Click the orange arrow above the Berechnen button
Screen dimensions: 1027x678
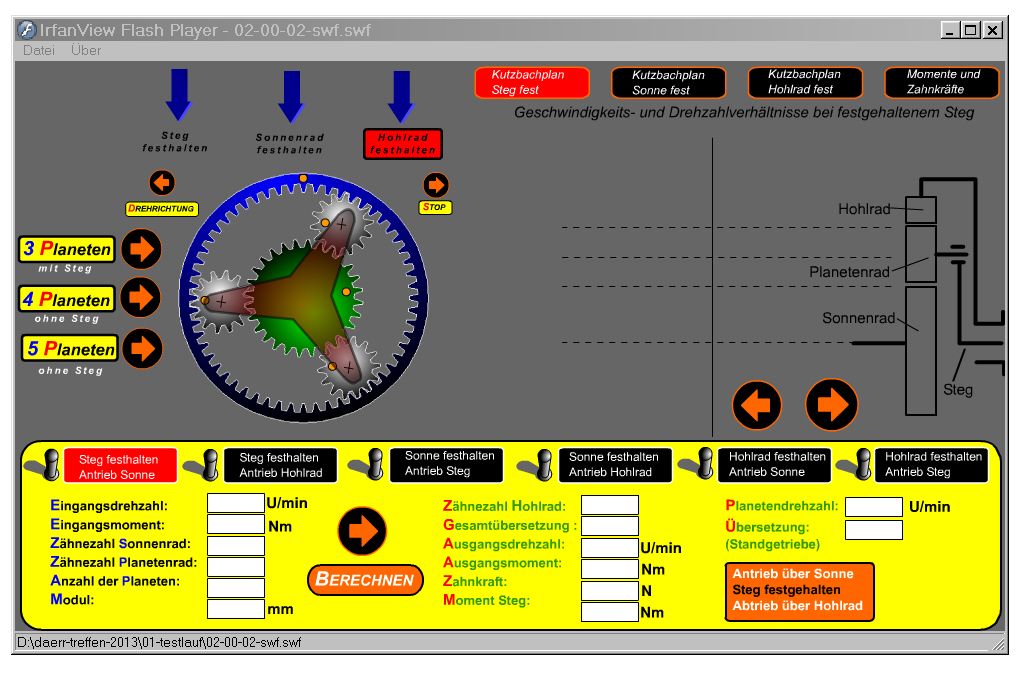click(363, 532)
